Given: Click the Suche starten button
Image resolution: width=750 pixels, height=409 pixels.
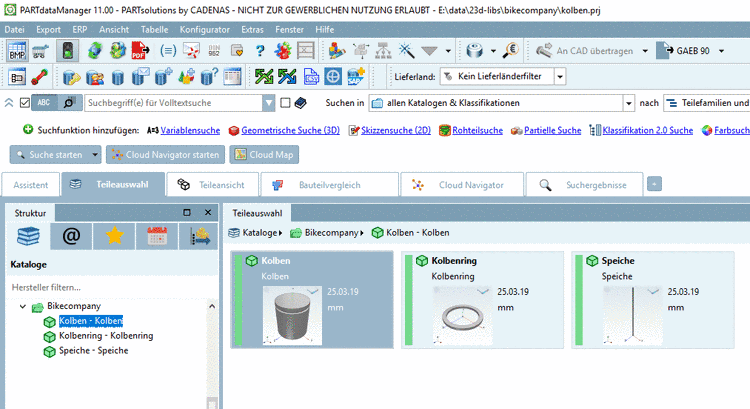Looking at the screenshot, I should pos(50,155).
